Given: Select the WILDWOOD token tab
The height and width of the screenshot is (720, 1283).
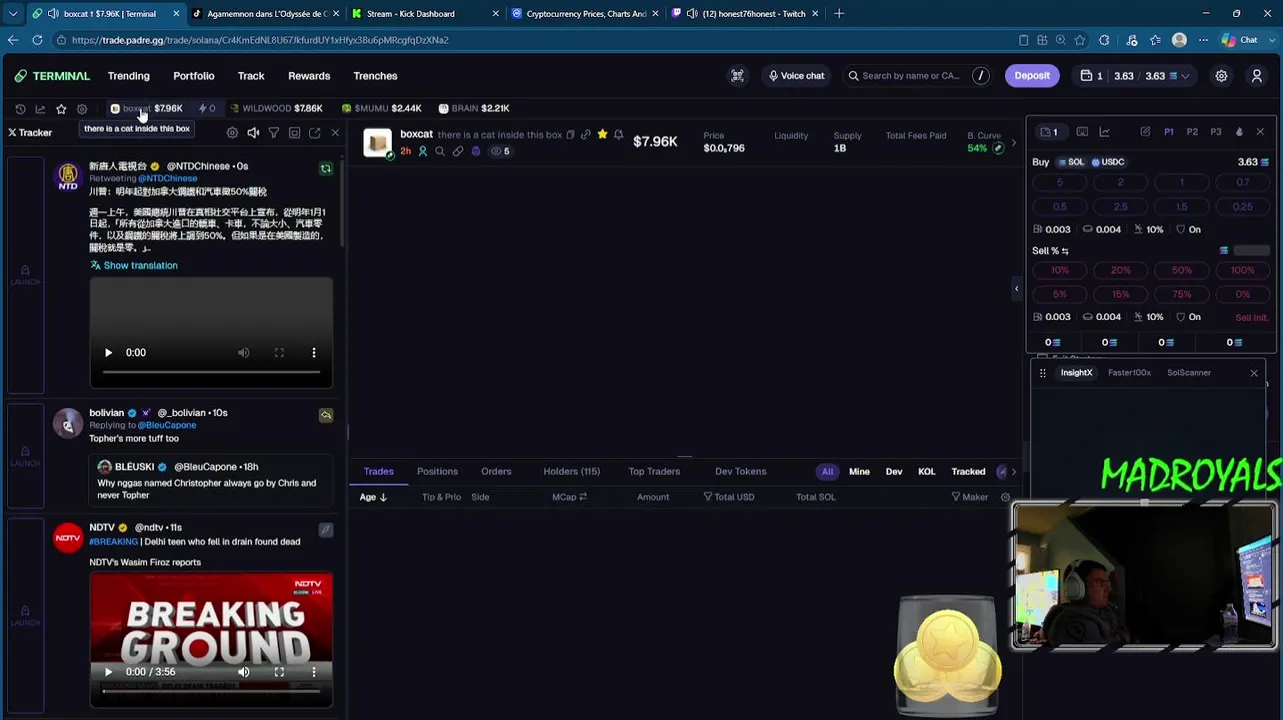Looking at the screenshot, I should click(x=276, y=108).
